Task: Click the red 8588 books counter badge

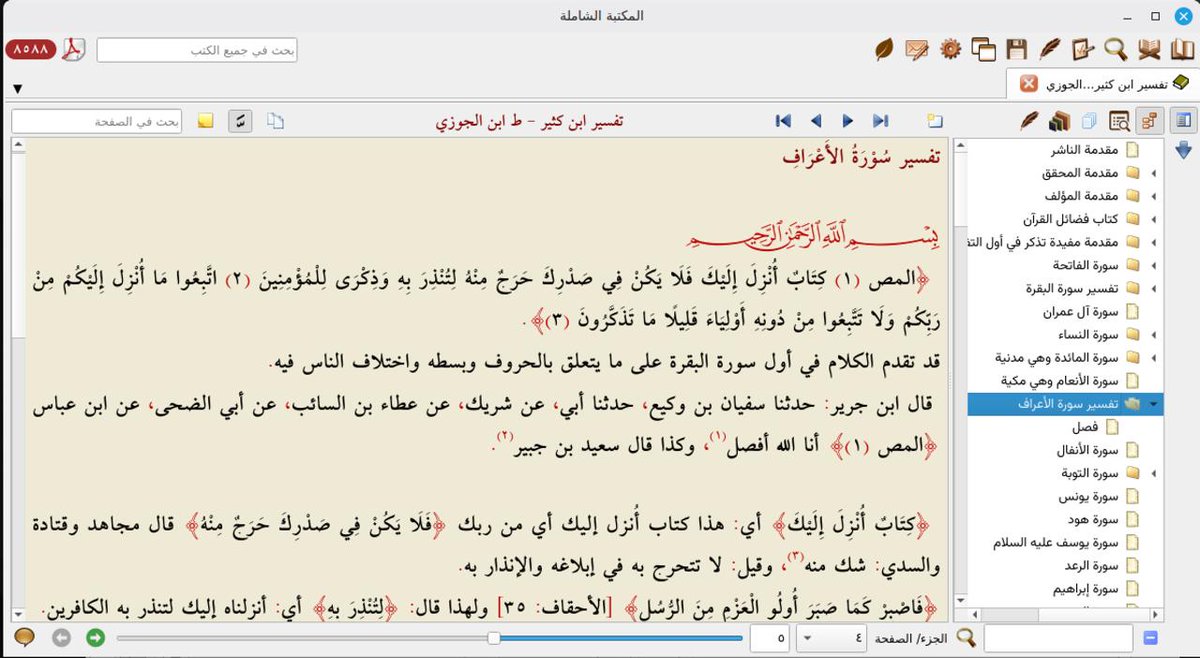Action: pos(32,49)
